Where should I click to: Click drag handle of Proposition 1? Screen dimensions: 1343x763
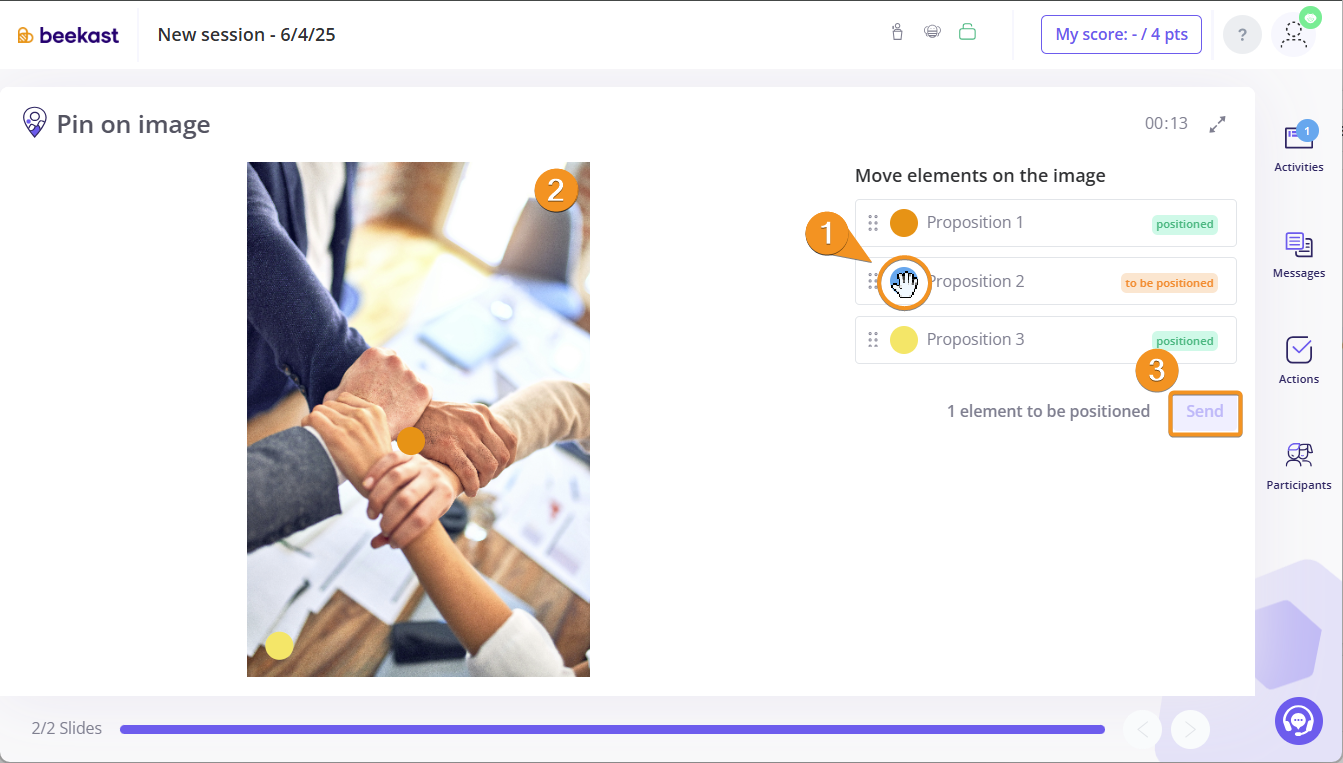click(873, 223)
